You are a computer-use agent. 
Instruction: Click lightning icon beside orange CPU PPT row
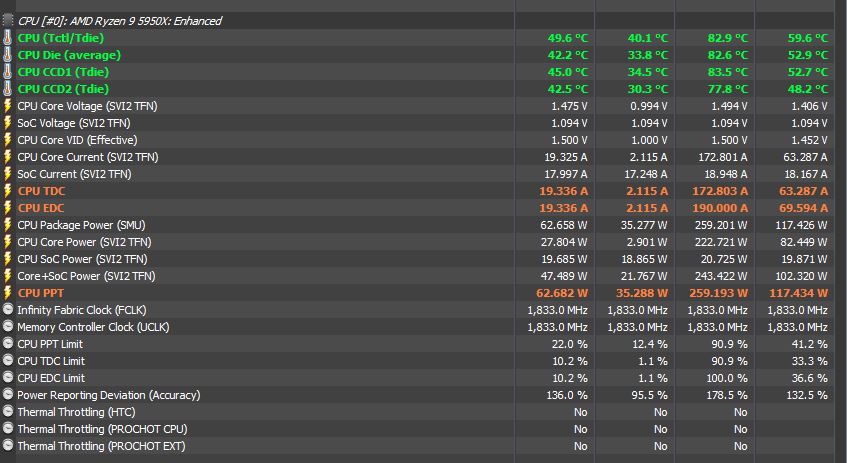(x=8, y=293)
